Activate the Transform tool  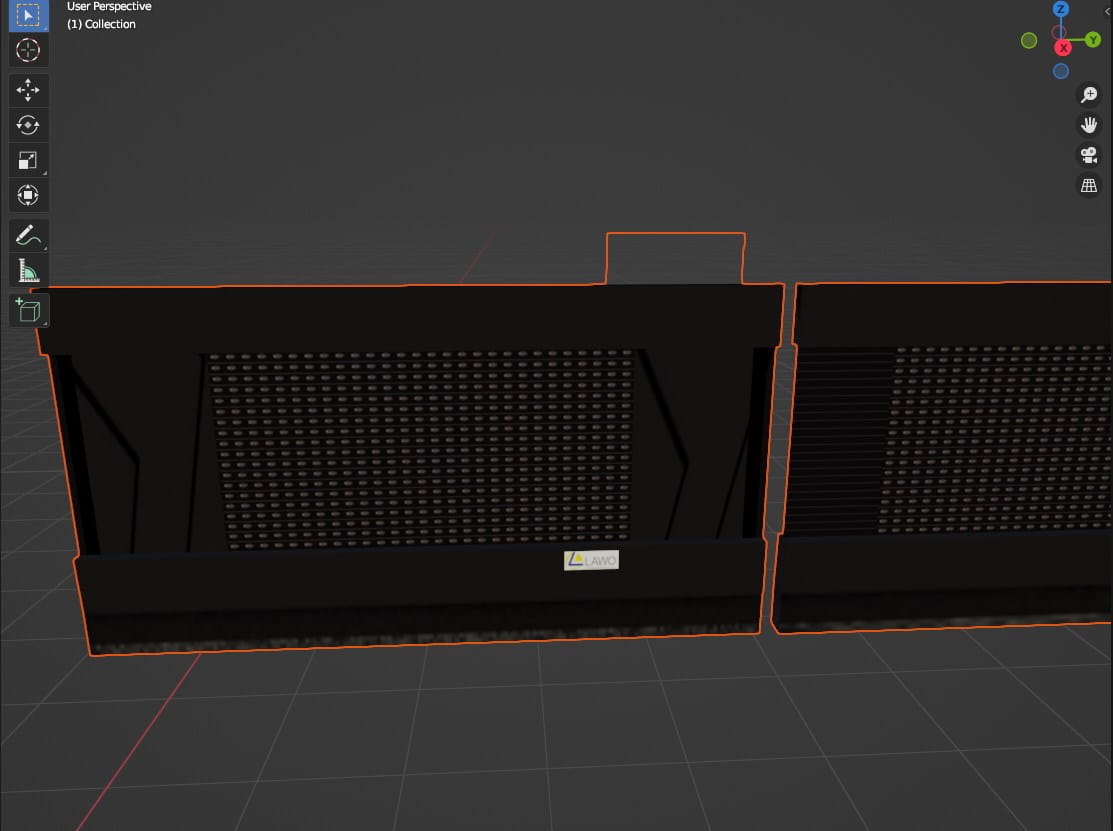point(28,195)
